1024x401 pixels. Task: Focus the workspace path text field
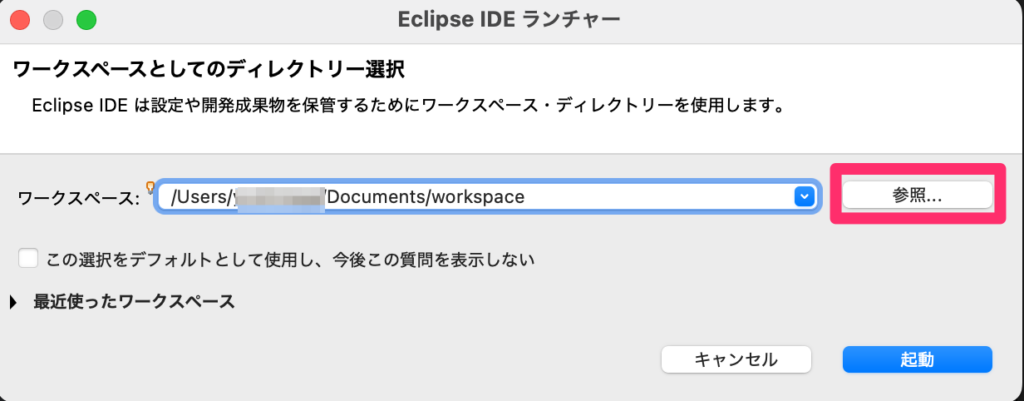[x=487, y=196]
